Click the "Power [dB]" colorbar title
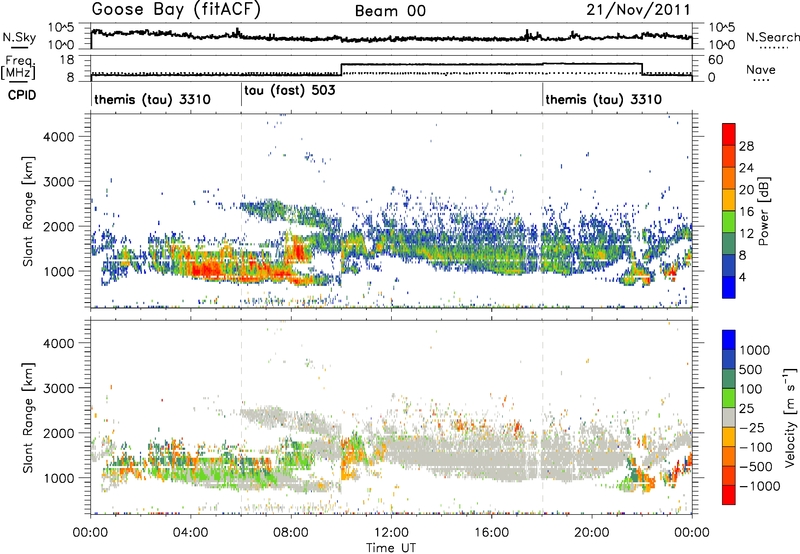Viewport: 800px width, 554px height. [x=763, y=211]
